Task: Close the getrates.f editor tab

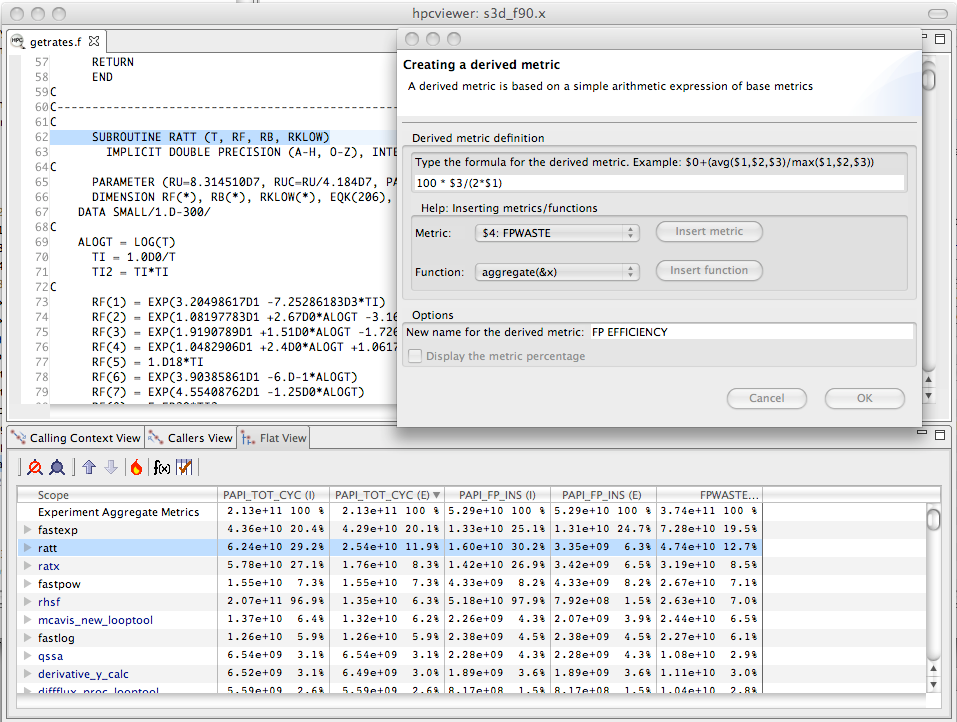Action: click(94, 41)
